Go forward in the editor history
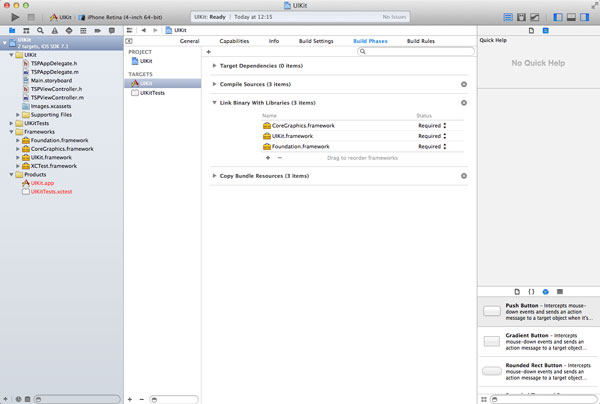 (x=155, y=30)
